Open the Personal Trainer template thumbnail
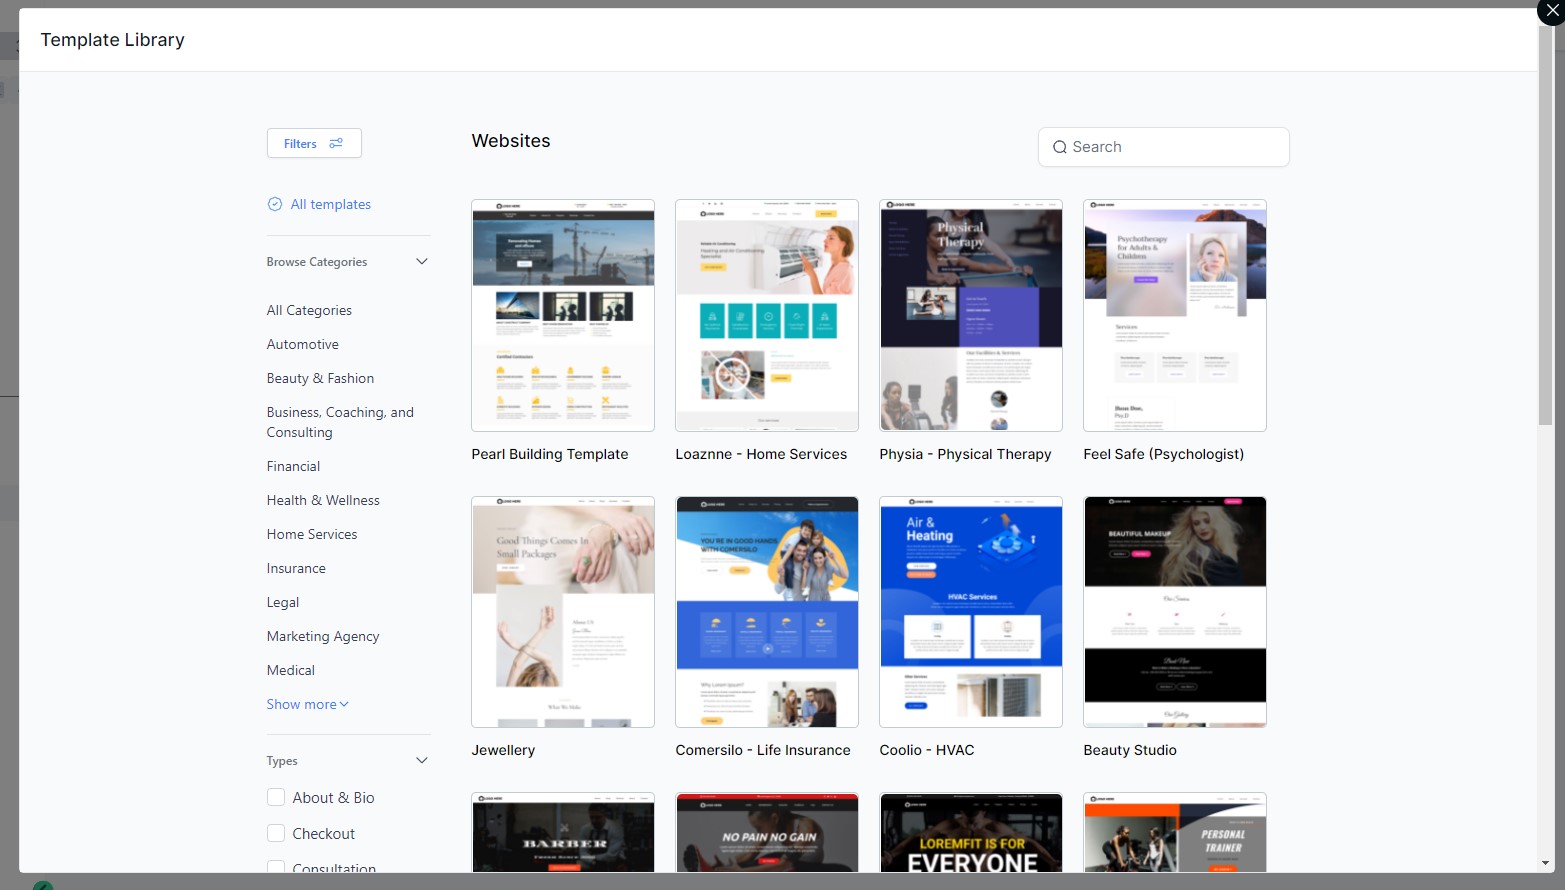Screen dimensions: 1565x890 (x=1175, y=833)
